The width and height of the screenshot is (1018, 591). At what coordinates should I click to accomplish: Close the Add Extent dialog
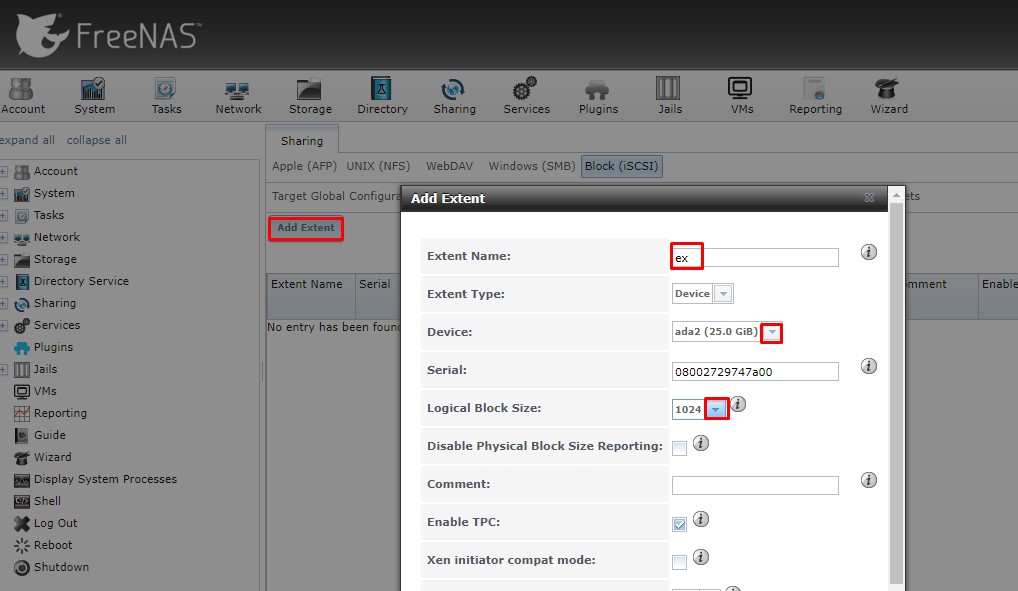tap(869, 198)
